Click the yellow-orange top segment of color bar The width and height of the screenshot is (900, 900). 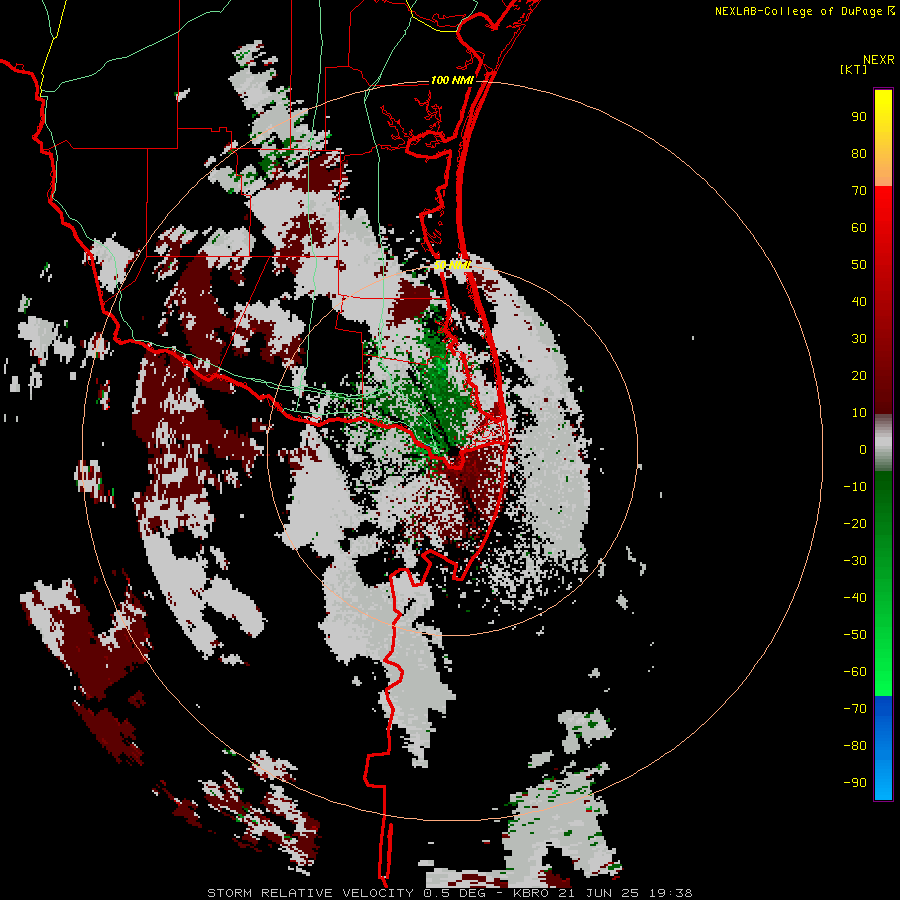point(883,138)
